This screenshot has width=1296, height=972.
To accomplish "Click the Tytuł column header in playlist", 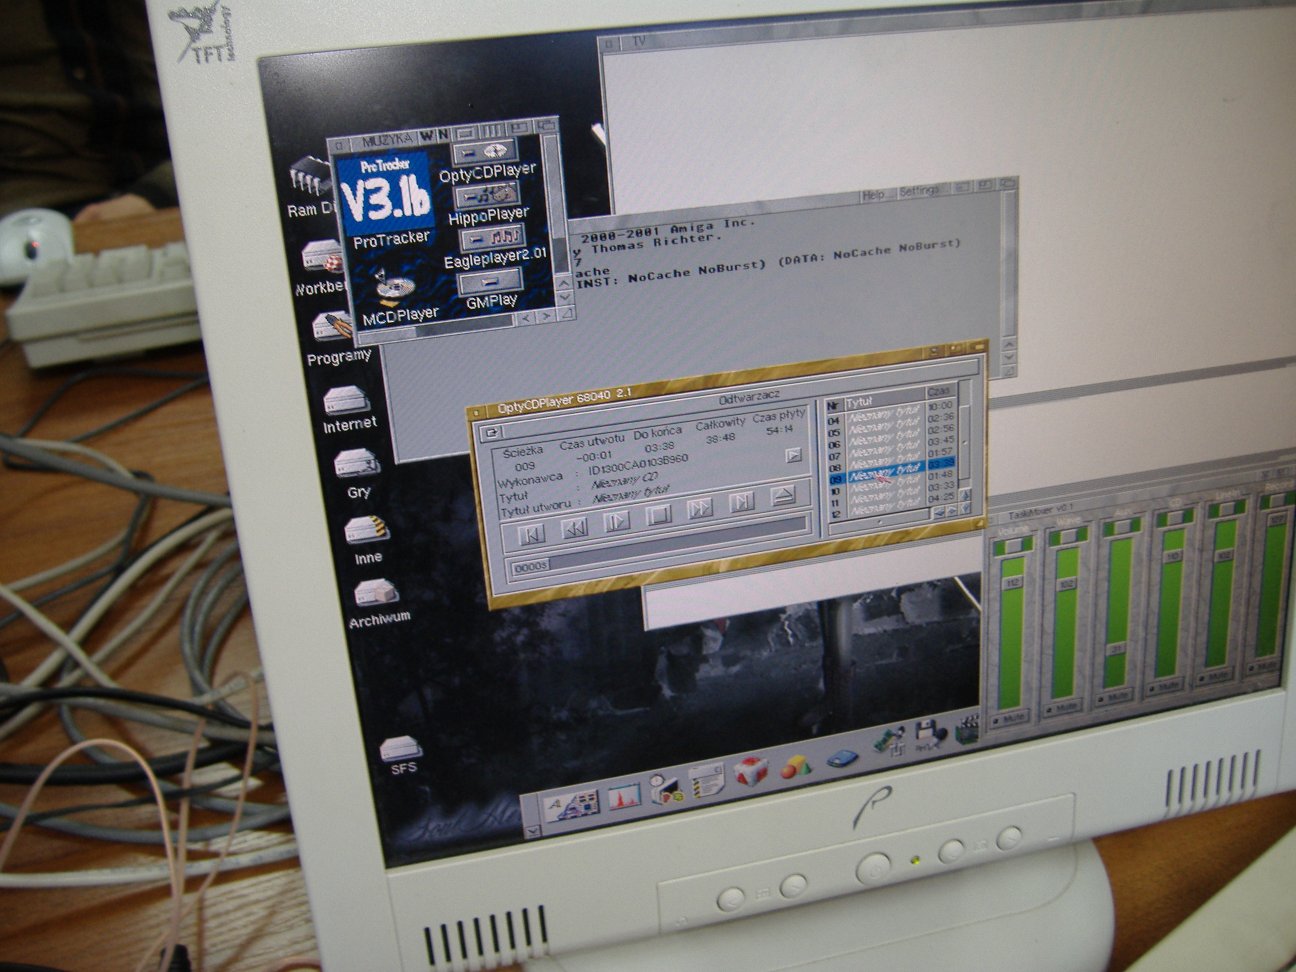I will tap(884, 401).
